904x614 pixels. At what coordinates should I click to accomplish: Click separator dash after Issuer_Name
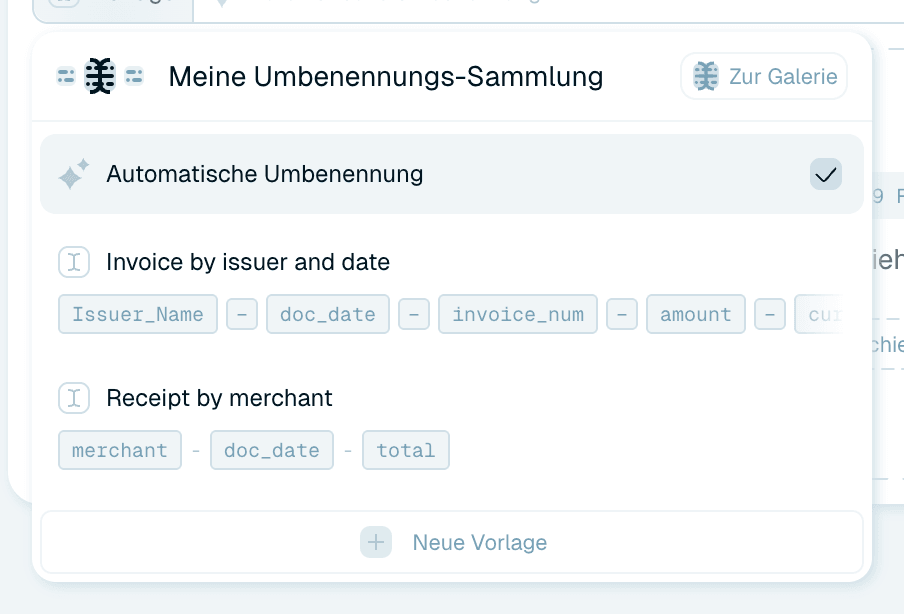pos(242,314)
